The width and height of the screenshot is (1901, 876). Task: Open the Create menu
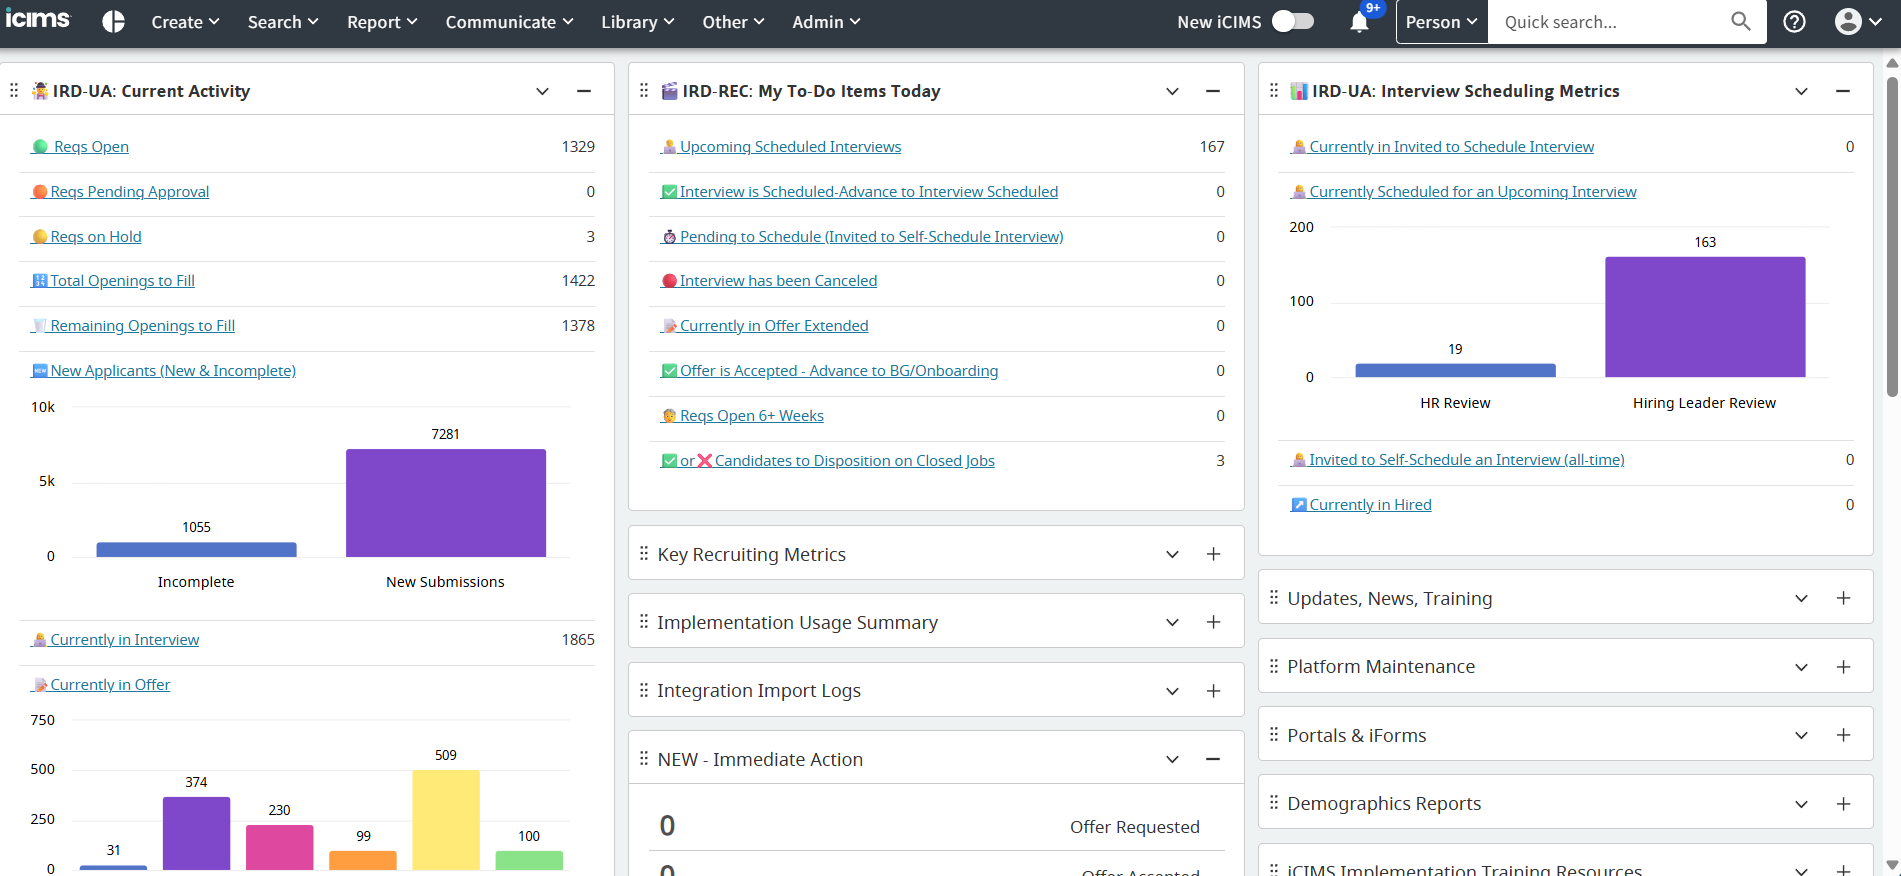click(x=185, y=22)
